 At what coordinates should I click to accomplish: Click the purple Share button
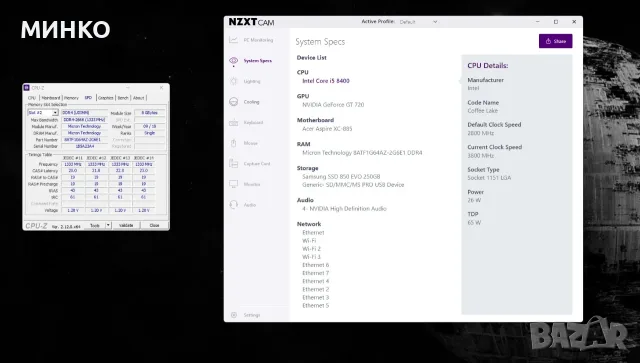(x=556, y=41)
